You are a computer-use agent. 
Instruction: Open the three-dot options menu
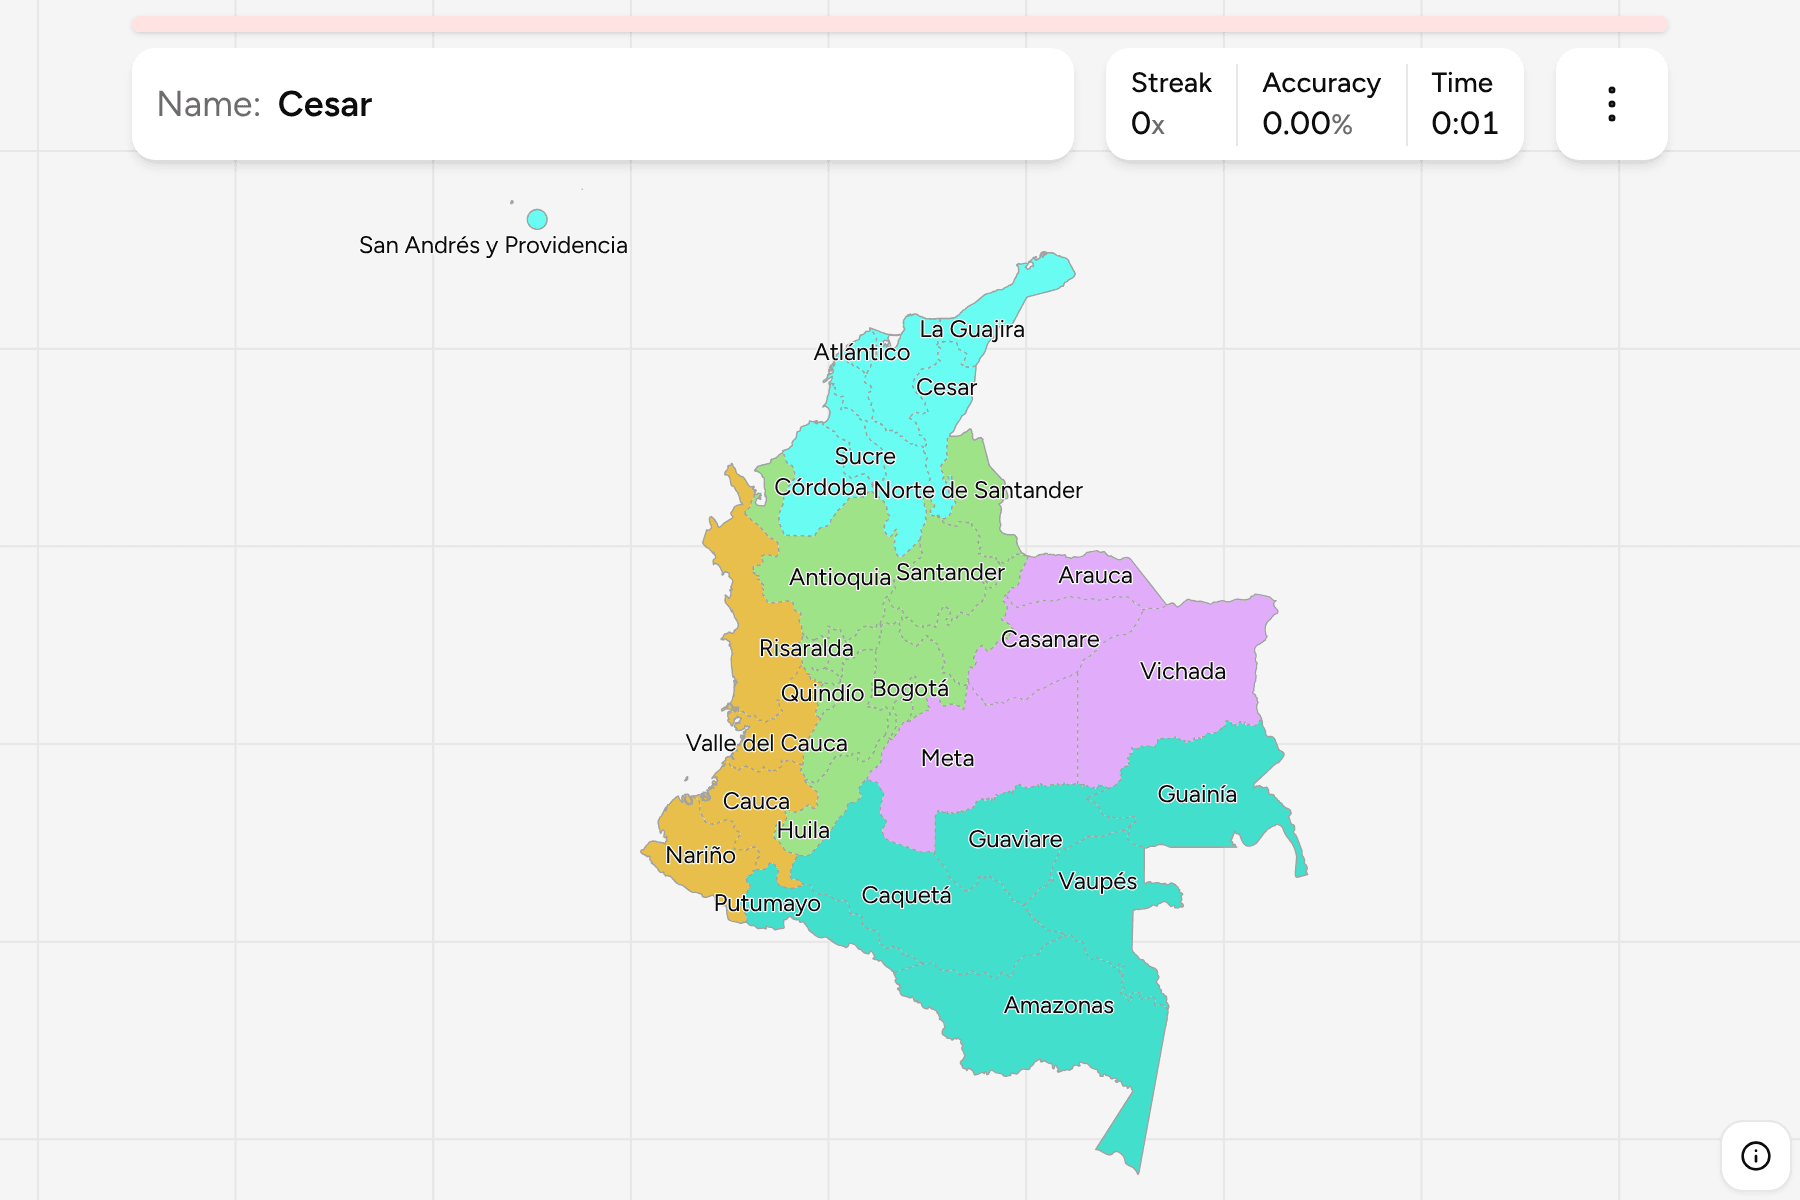click(1611, 104)
